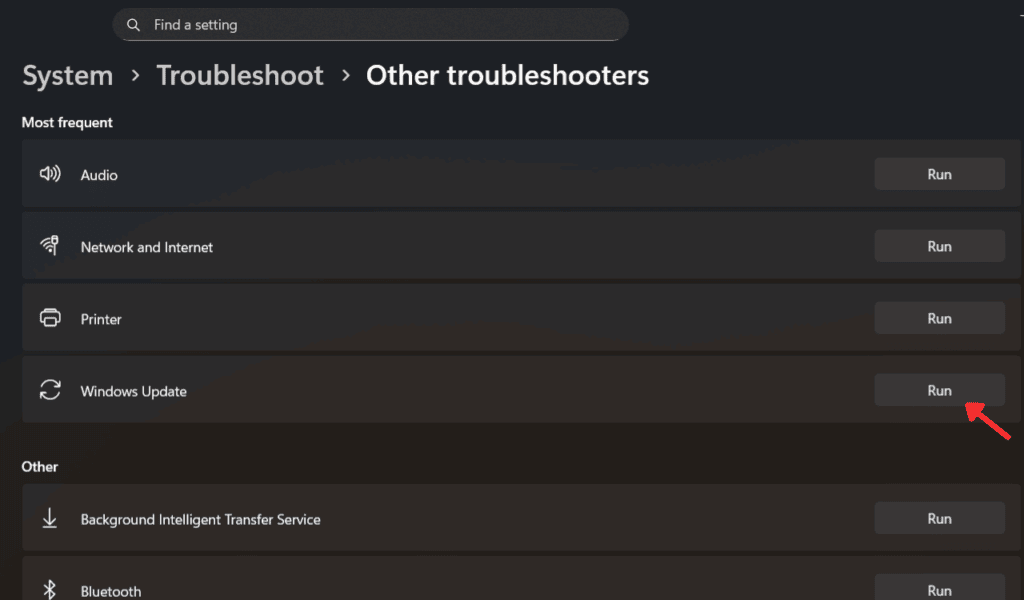Navigate to Troubleshoot breadcrumb link
The width and height of the screenshot is (1024, 600).
coord(240,76)
